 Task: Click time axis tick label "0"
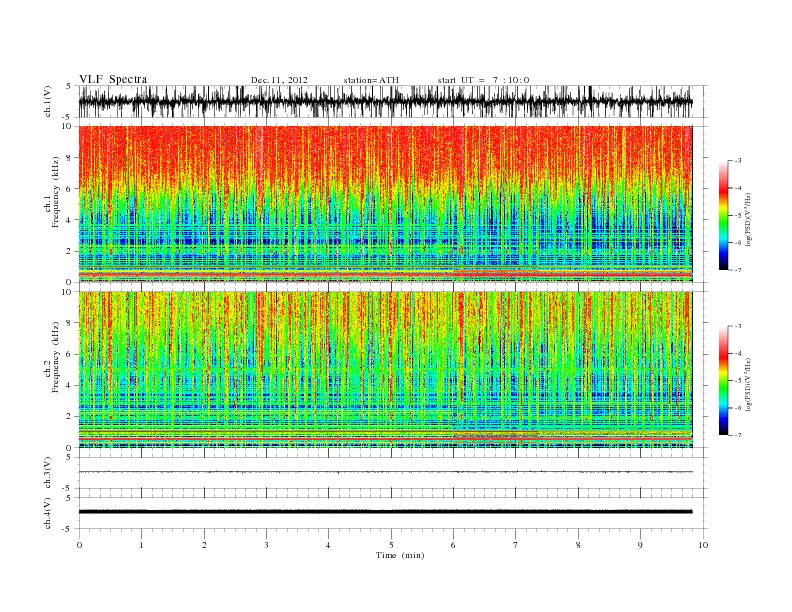79,545
